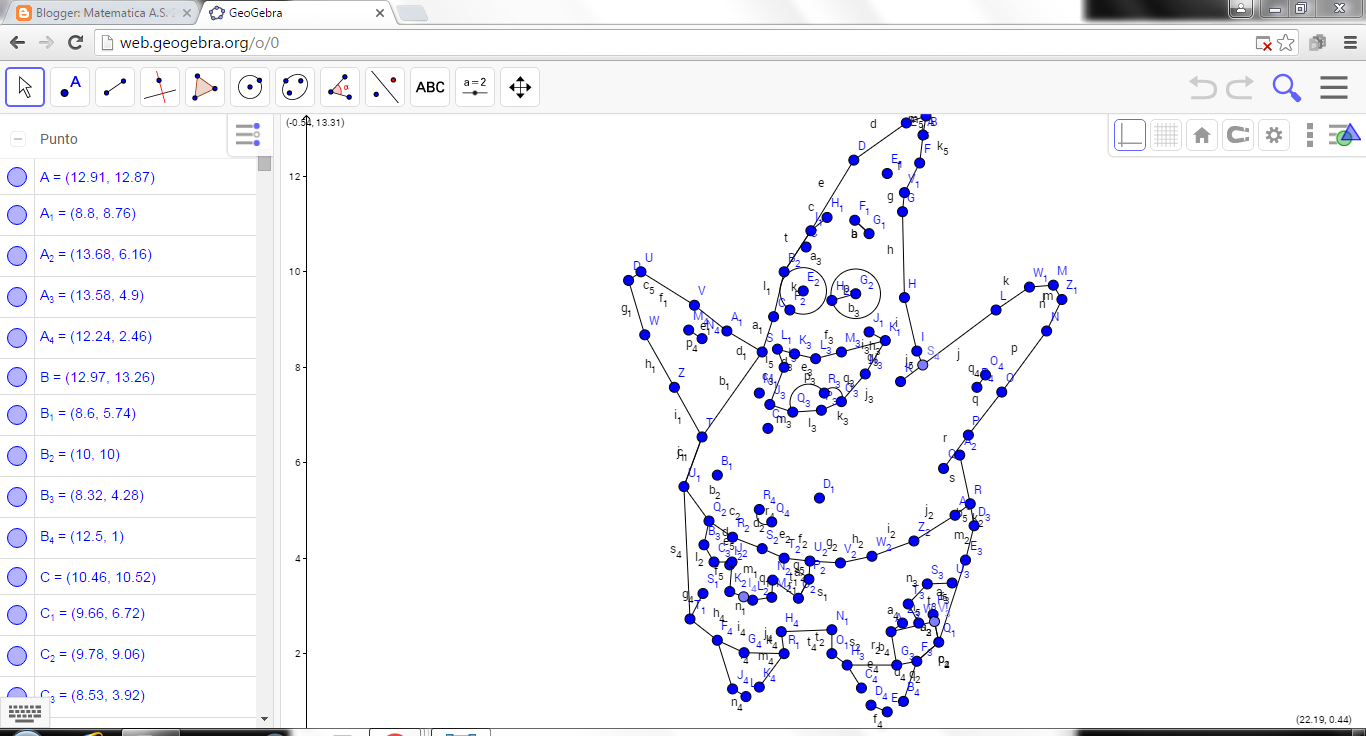Open algebra view sorting options
Viewport: 1366px width, 736px height.
[x=248, y=134]
